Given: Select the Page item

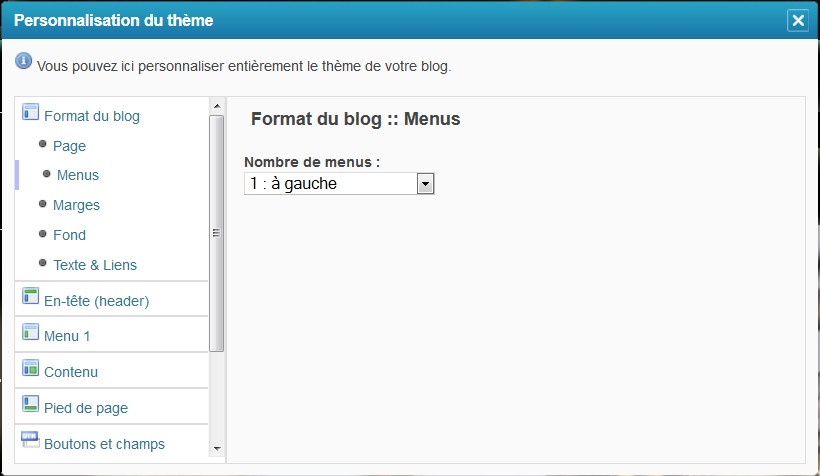Looking at the screenshot, I should click(x=69, y=146).
